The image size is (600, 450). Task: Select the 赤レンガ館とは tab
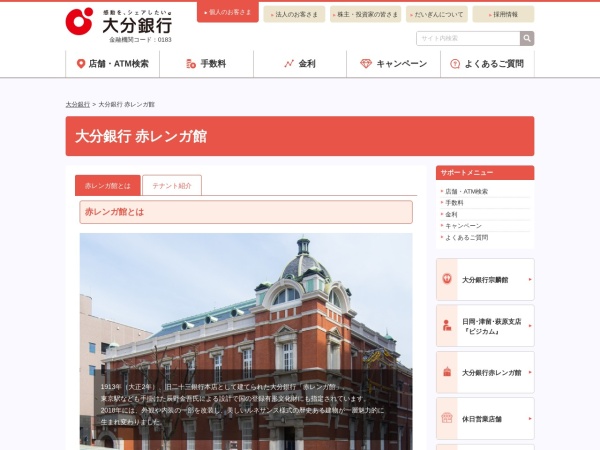coord(108,186)
